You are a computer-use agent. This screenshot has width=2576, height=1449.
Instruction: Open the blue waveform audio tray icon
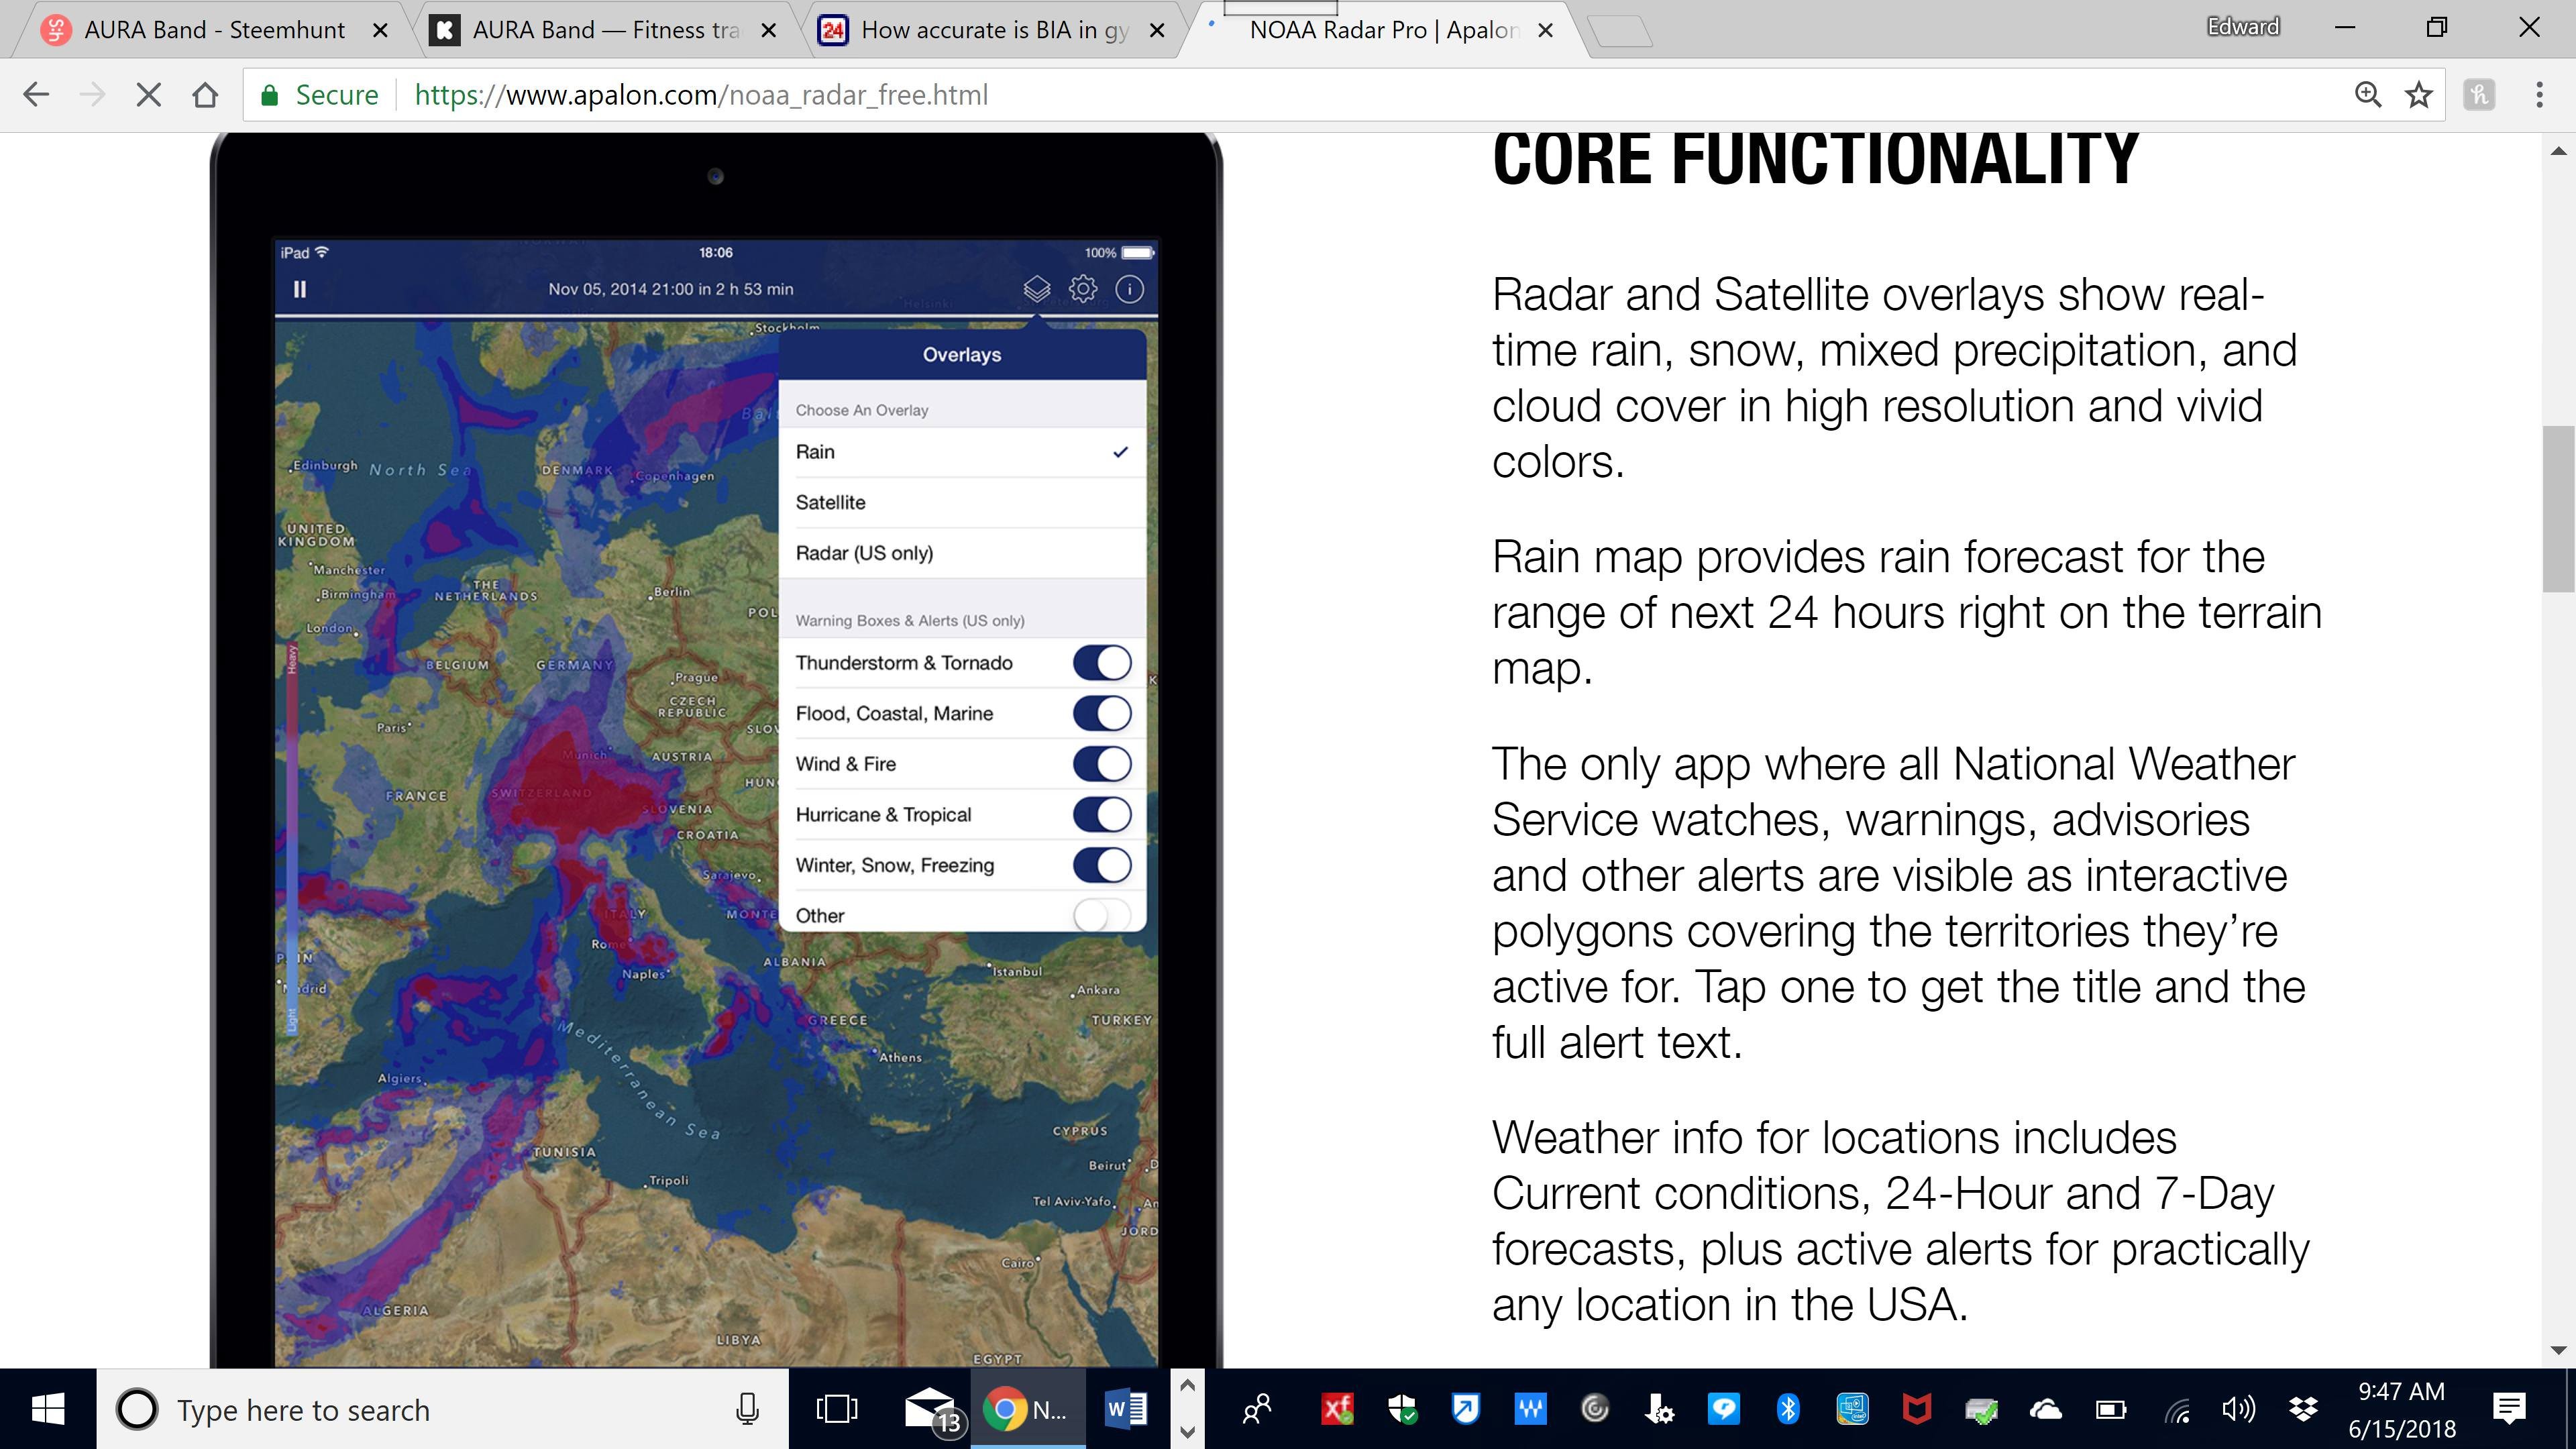point(1530,1410)
